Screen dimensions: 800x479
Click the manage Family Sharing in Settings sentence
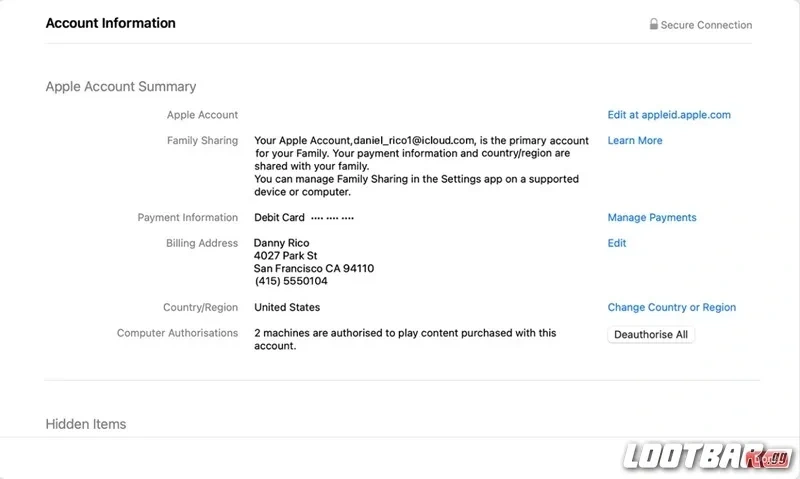tap(416, 185)
